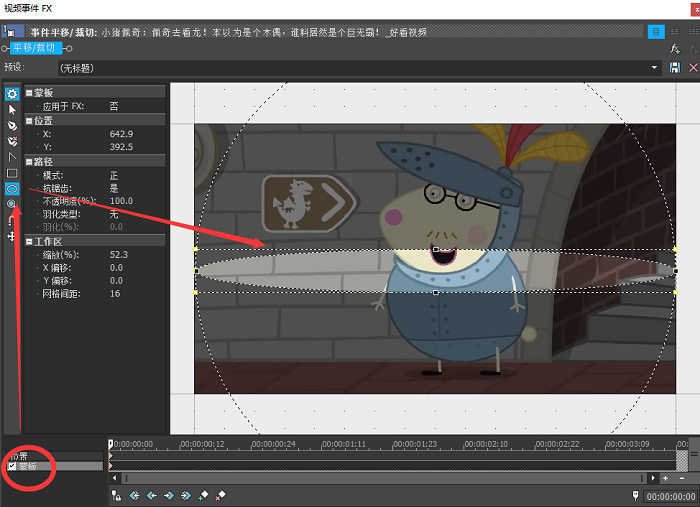Collapse the 蒙板 property group
The image size is (700, 507).
pyautogui.click(x=29, y=93)
